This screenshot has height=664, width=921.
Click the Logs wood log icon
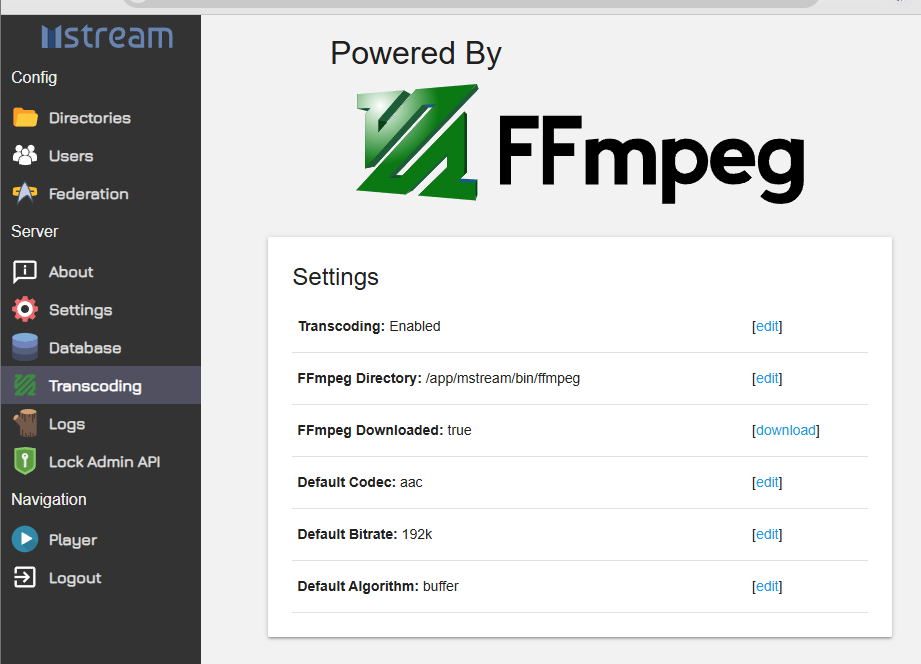click(25, 424)
